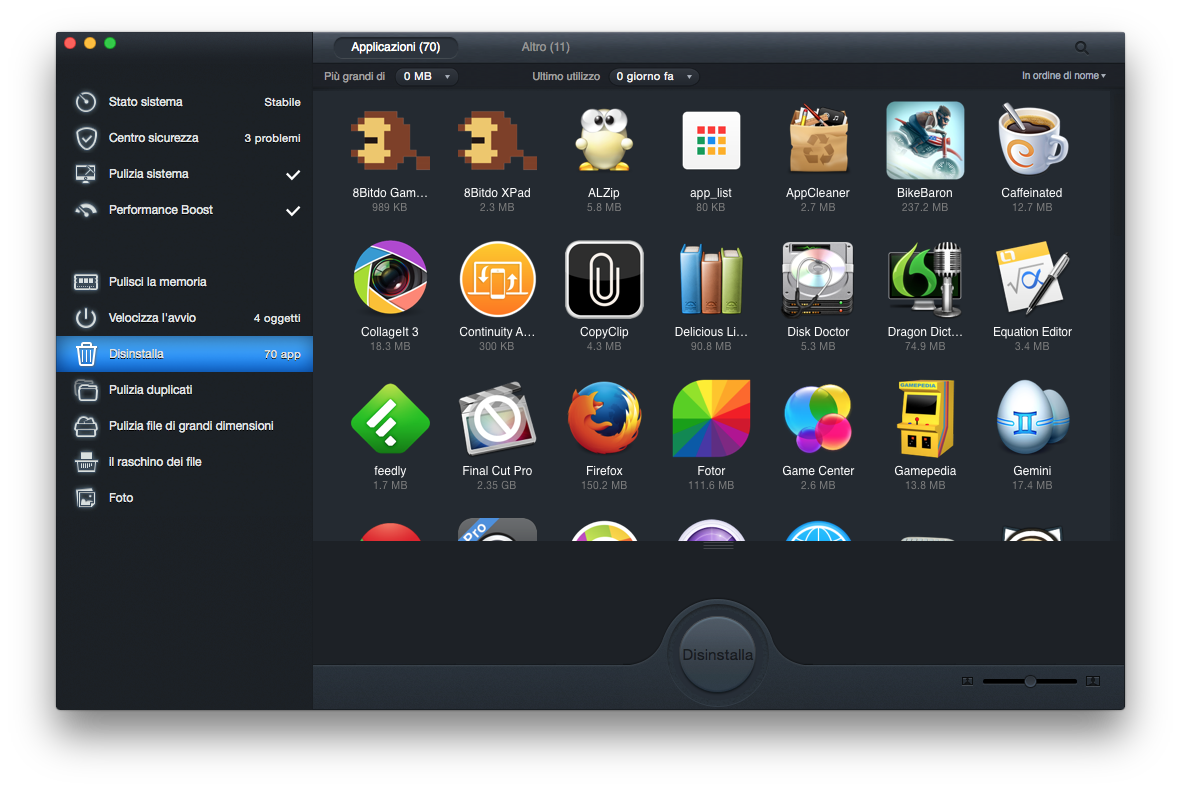
Task: Click large thumbnail size icon near slider
Action: pos(1093,681)
